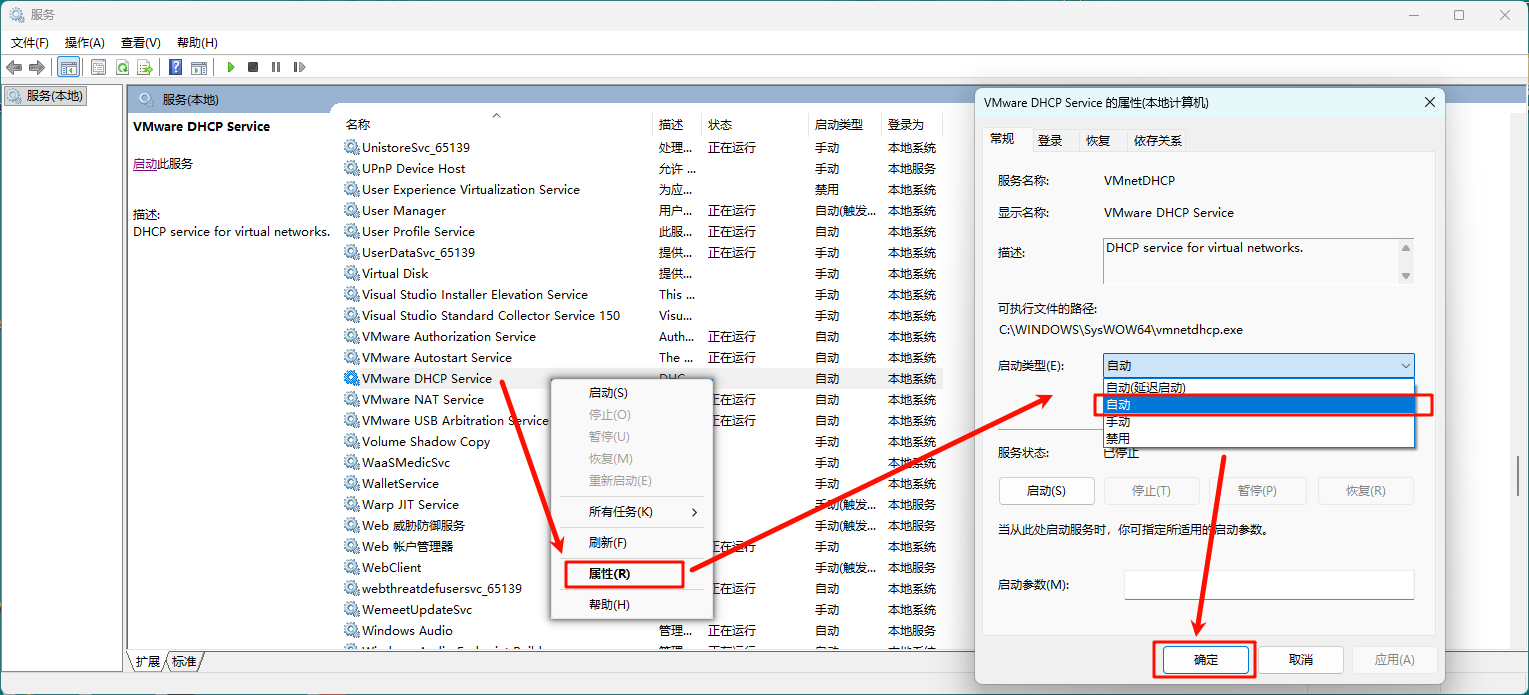1529x695 pixels.
Task: Click the Pause service toolbar icon
Action: 276,67
